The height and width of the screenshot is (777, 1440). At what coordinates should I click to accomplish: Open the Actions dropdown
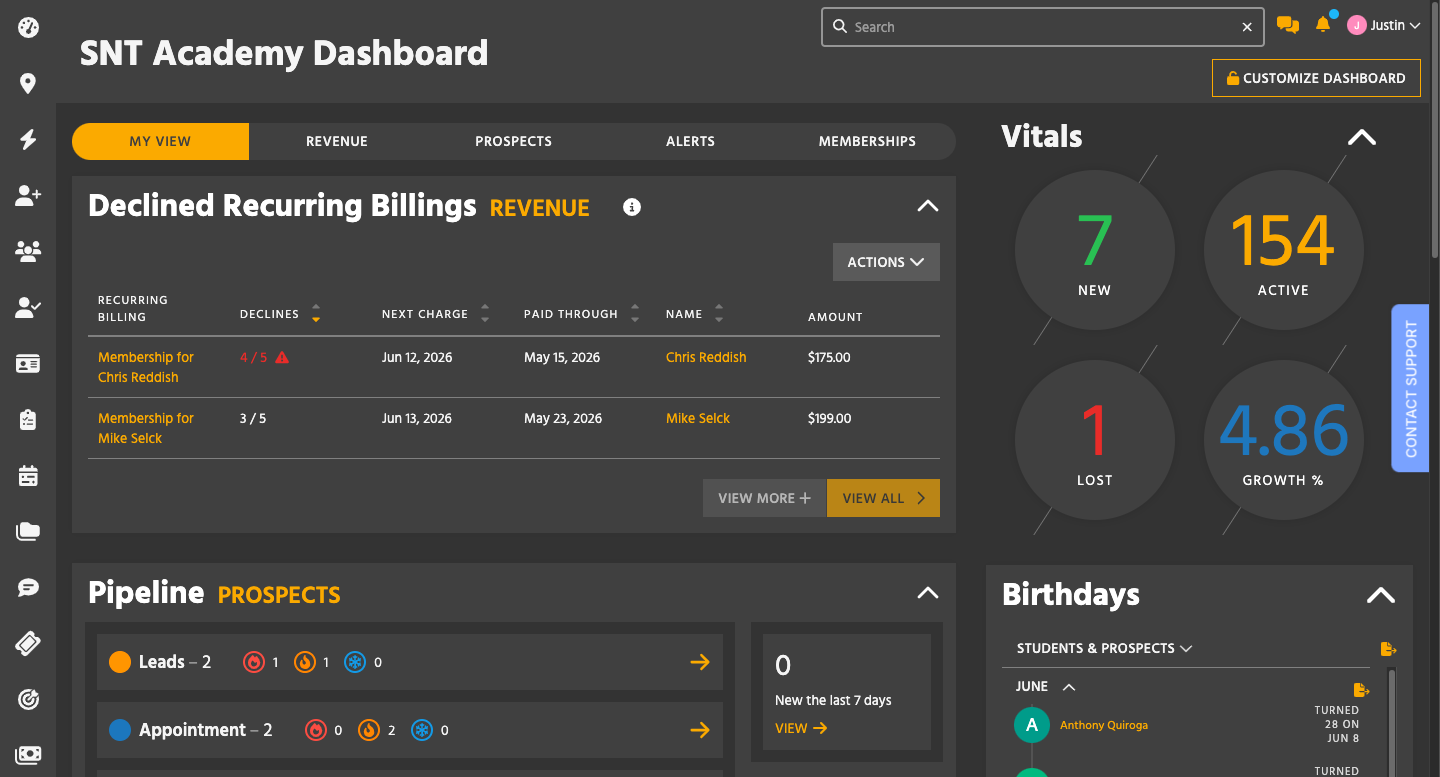(886, 262)
